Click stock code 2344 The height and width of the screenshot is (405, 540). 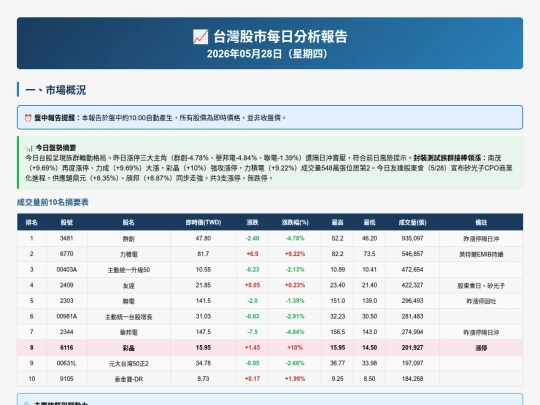[66, 332]
